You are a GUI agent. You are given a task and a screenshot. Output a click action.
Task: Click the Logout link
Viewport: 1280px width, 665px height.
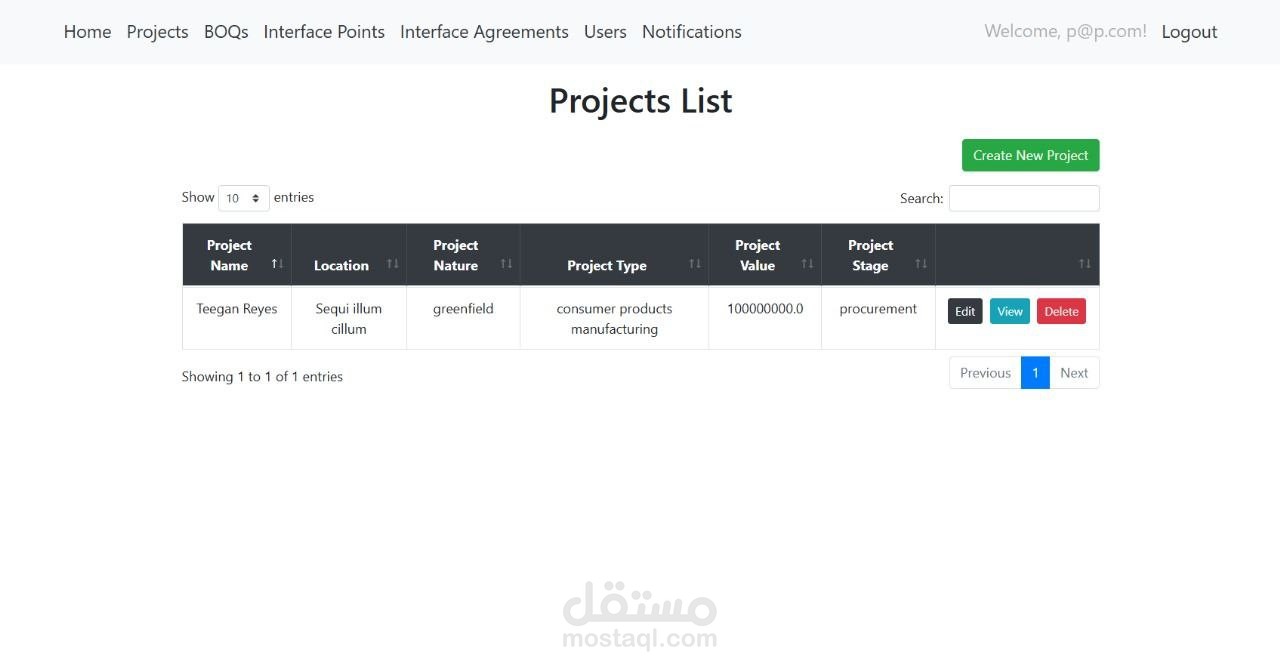tap(1189, 32)
